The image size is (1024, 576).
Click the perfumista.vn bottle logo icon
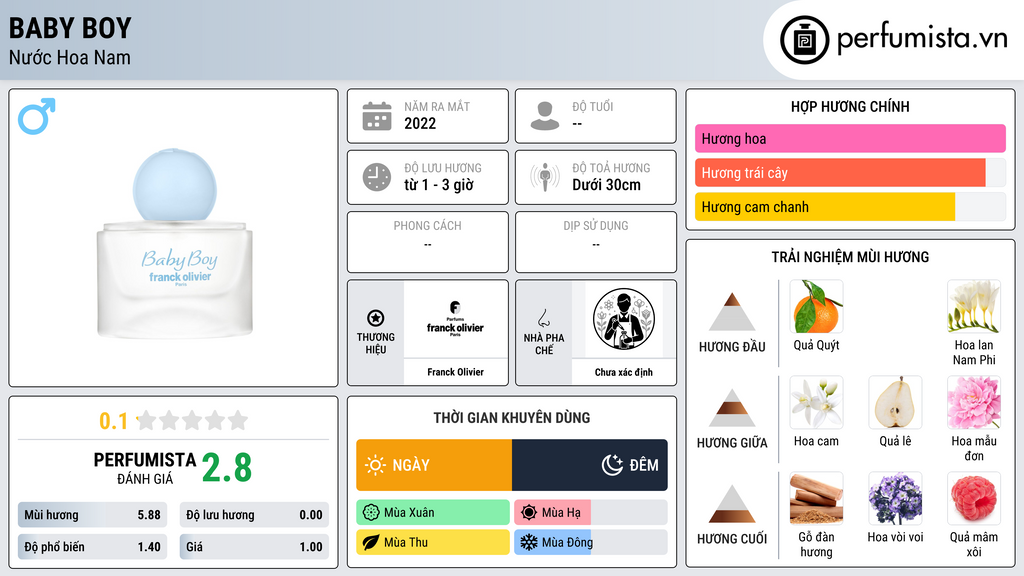(x=804, y=40)
